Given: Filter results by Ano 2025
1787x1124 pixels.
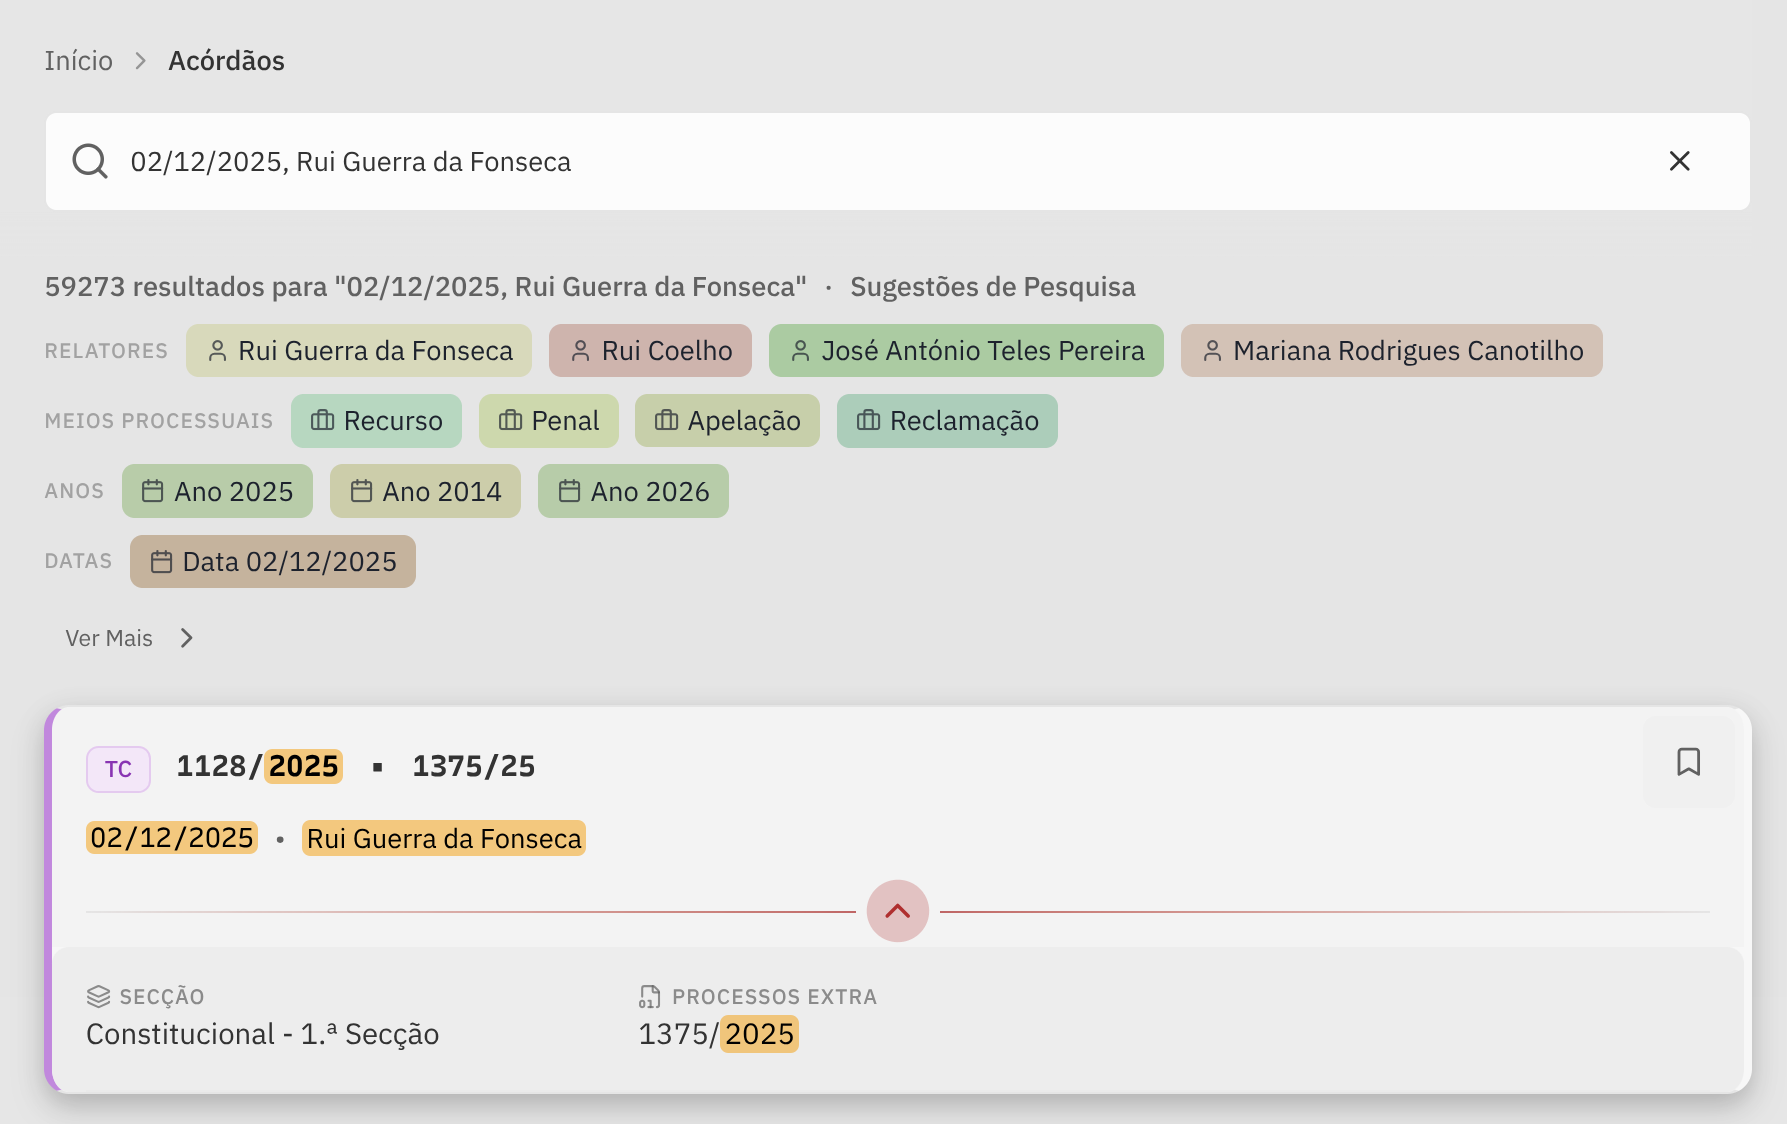Looking at the screenshot, I should click(217, 491).
